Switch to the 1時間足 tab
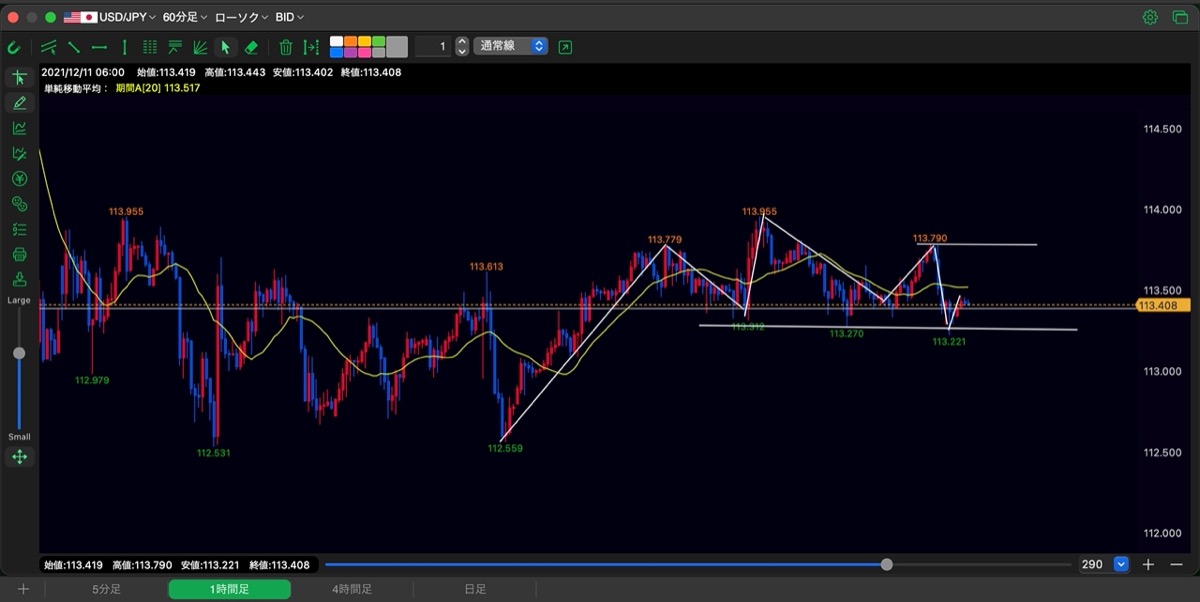Viewport: 1200px width, 602px height. click(x=229, y=590)
